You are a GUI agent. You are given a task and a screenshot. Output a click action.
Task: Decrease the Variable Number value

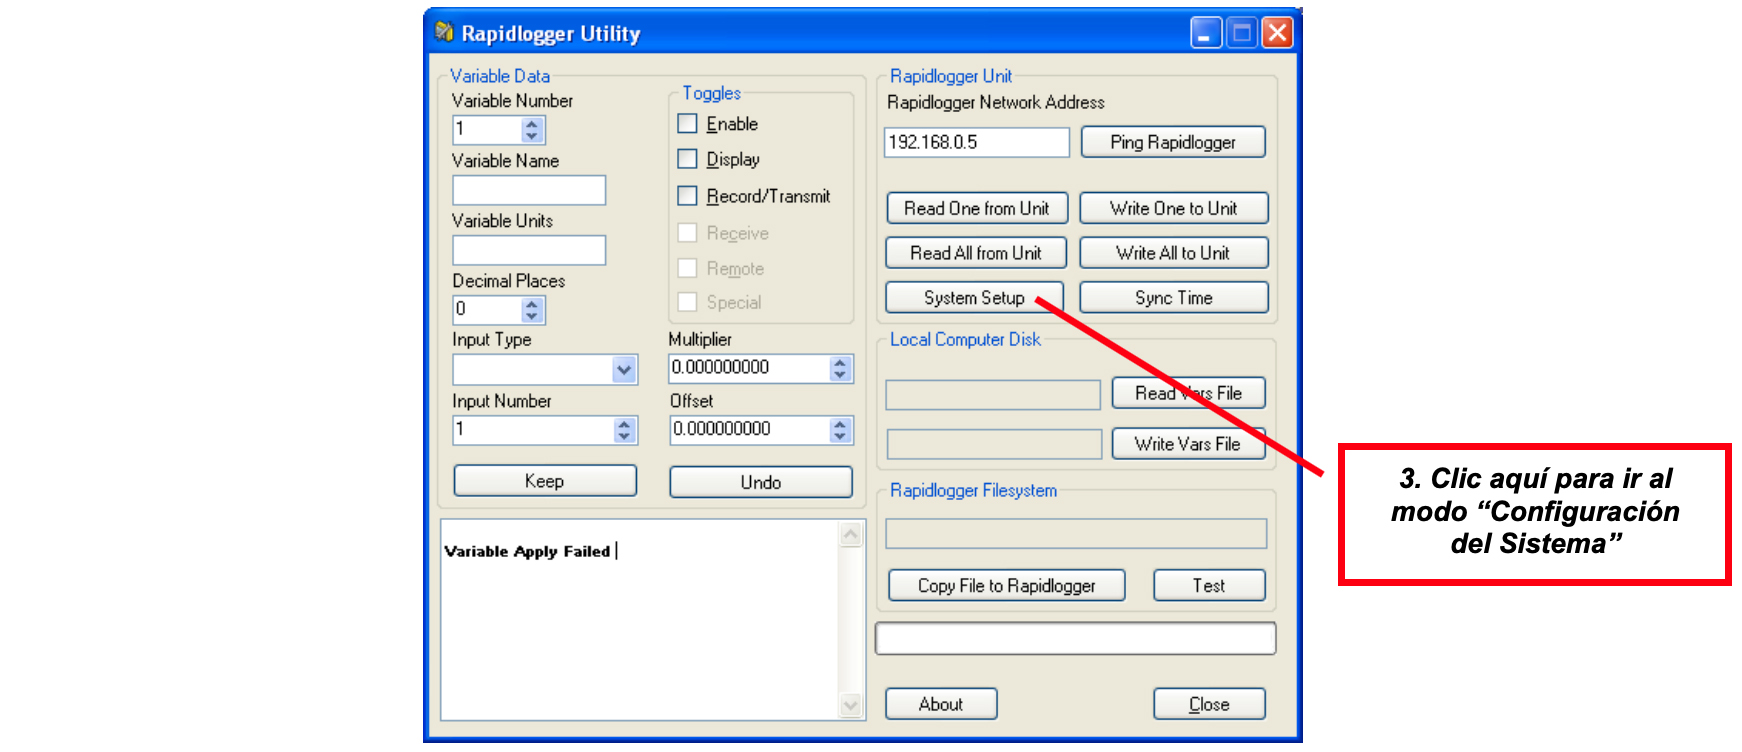[x=532, y=136]
